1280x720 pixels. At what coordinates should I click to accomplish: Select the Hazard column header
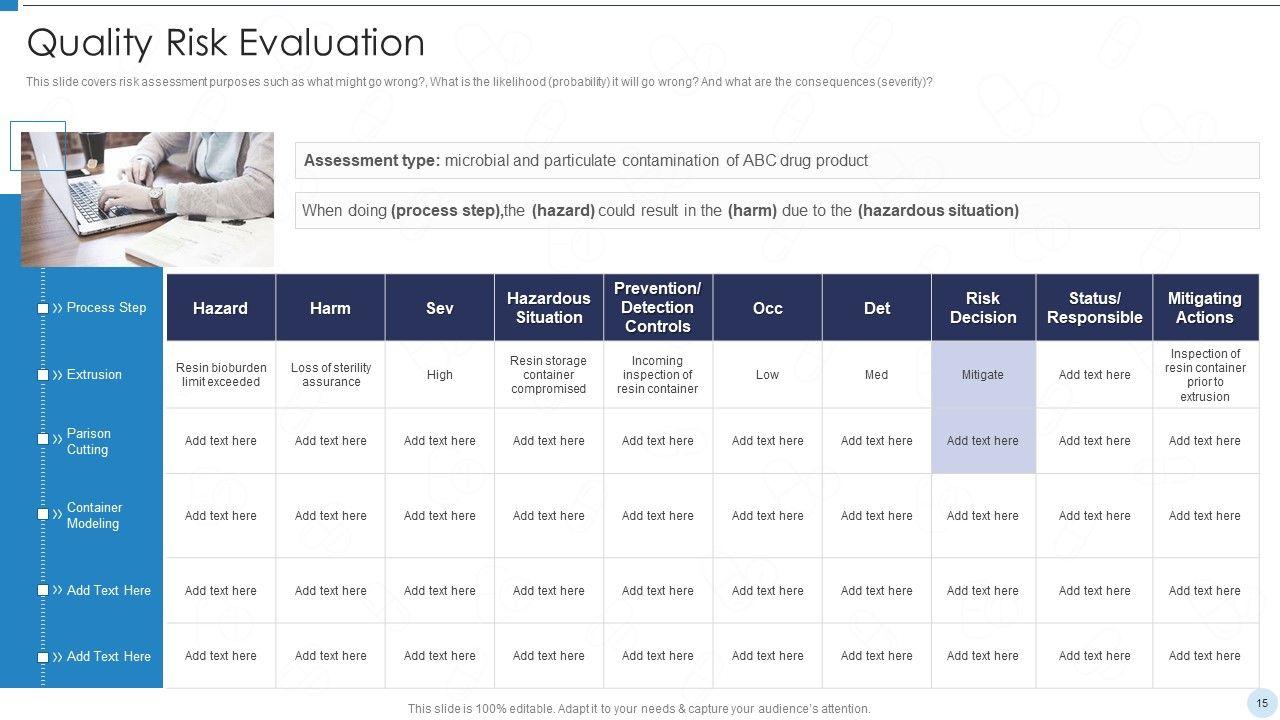pyautogui.click(x=220, y=308)
